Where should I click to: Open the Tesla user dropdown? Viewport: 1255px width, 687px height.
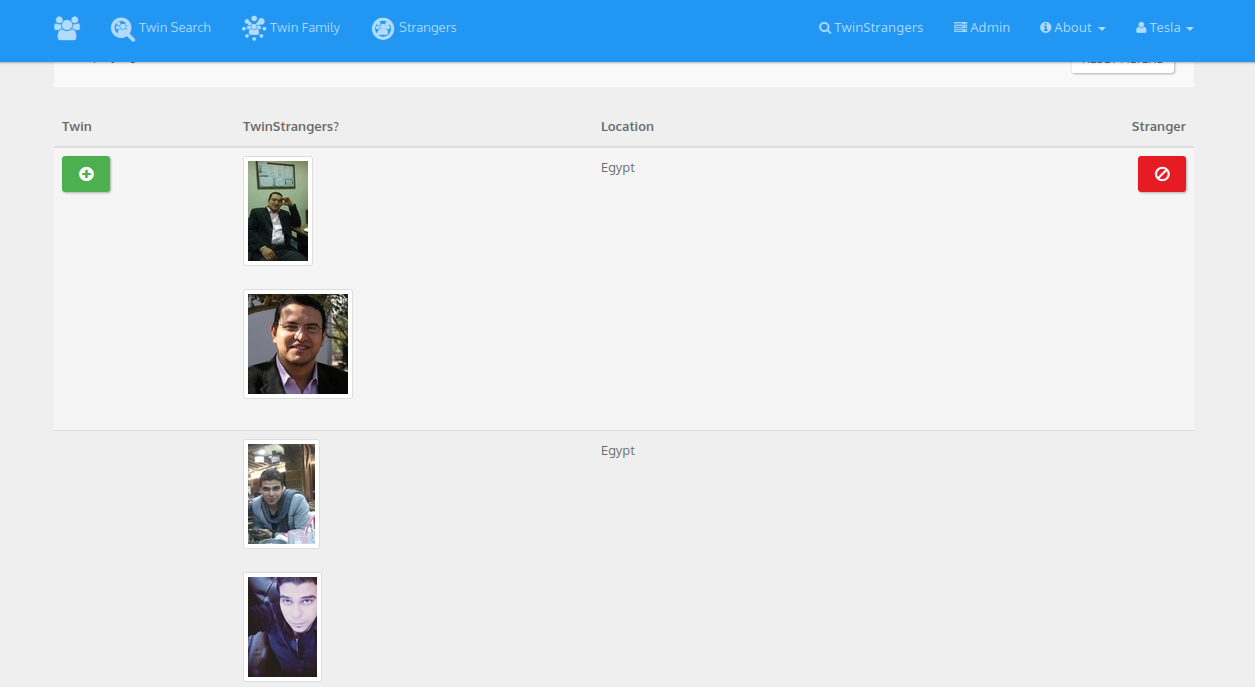[x=1165, y=28]
